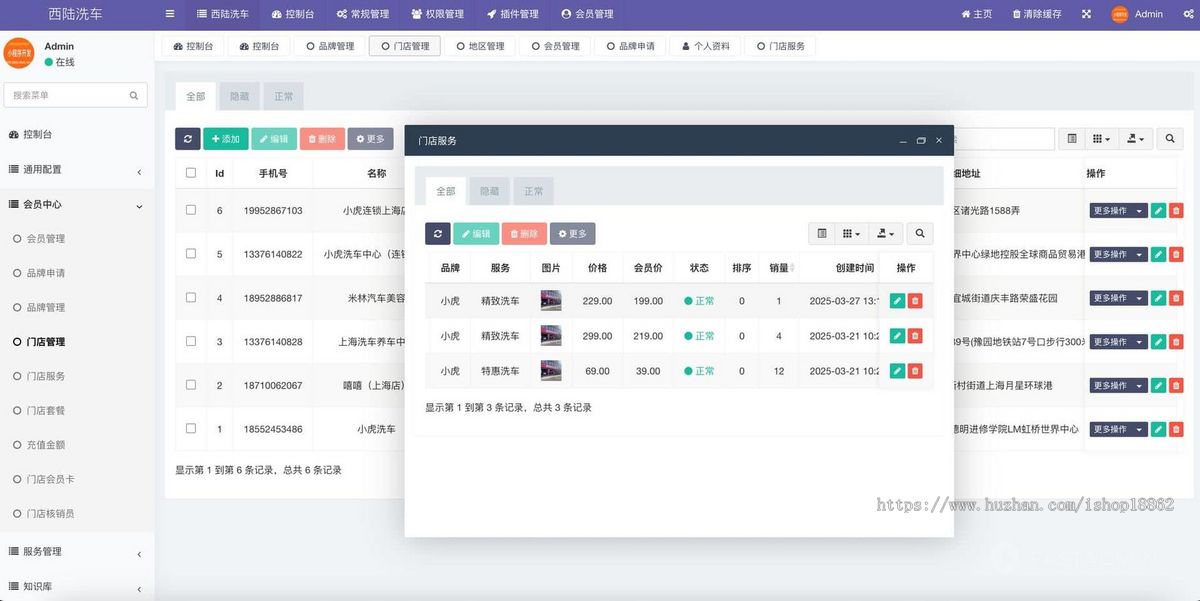
Task: Expand the 服务管理 sidebar section
Action: [77, 551]
